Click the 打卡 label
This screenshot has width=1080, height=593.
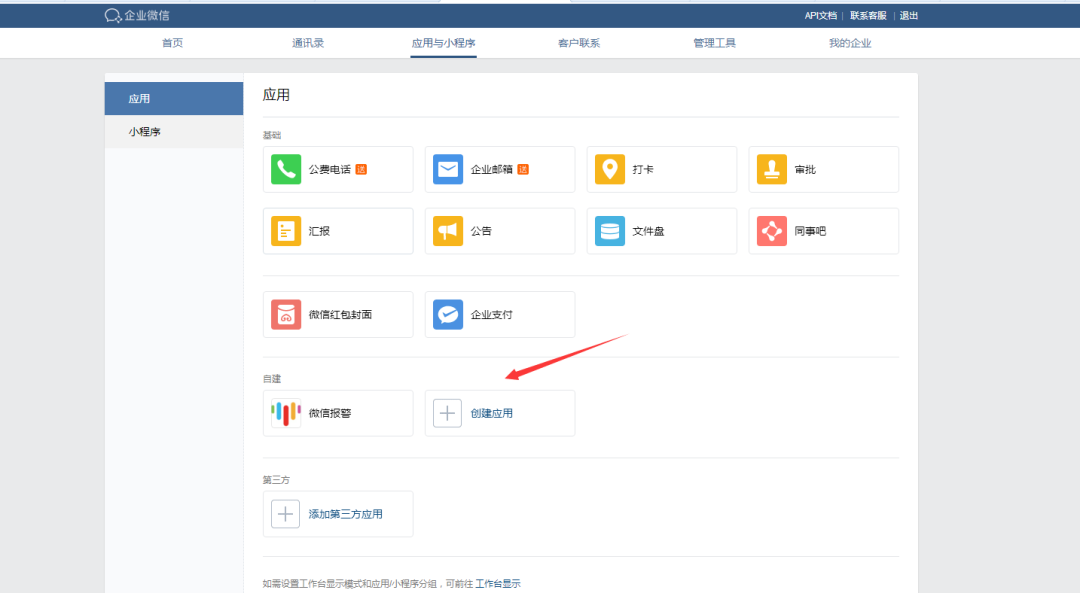pyautogui.click(x=643, y=169)
